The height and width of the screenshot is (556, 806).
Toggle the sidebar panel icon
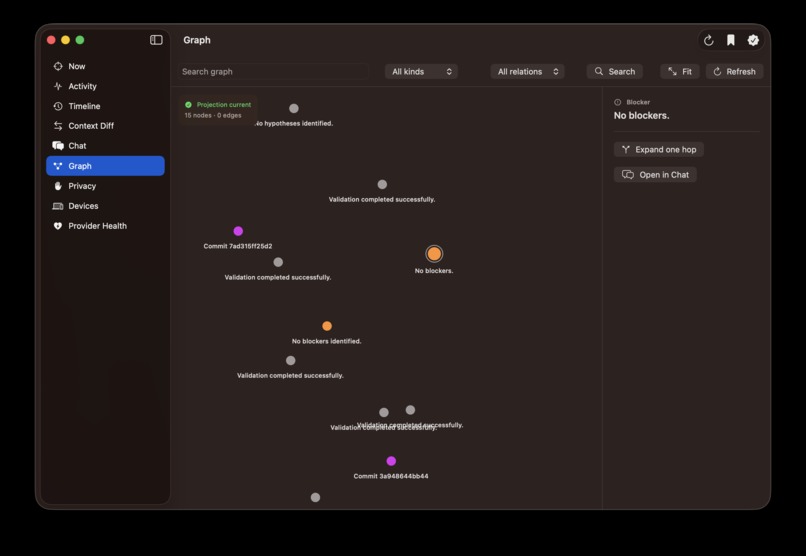tap(156, 40)
